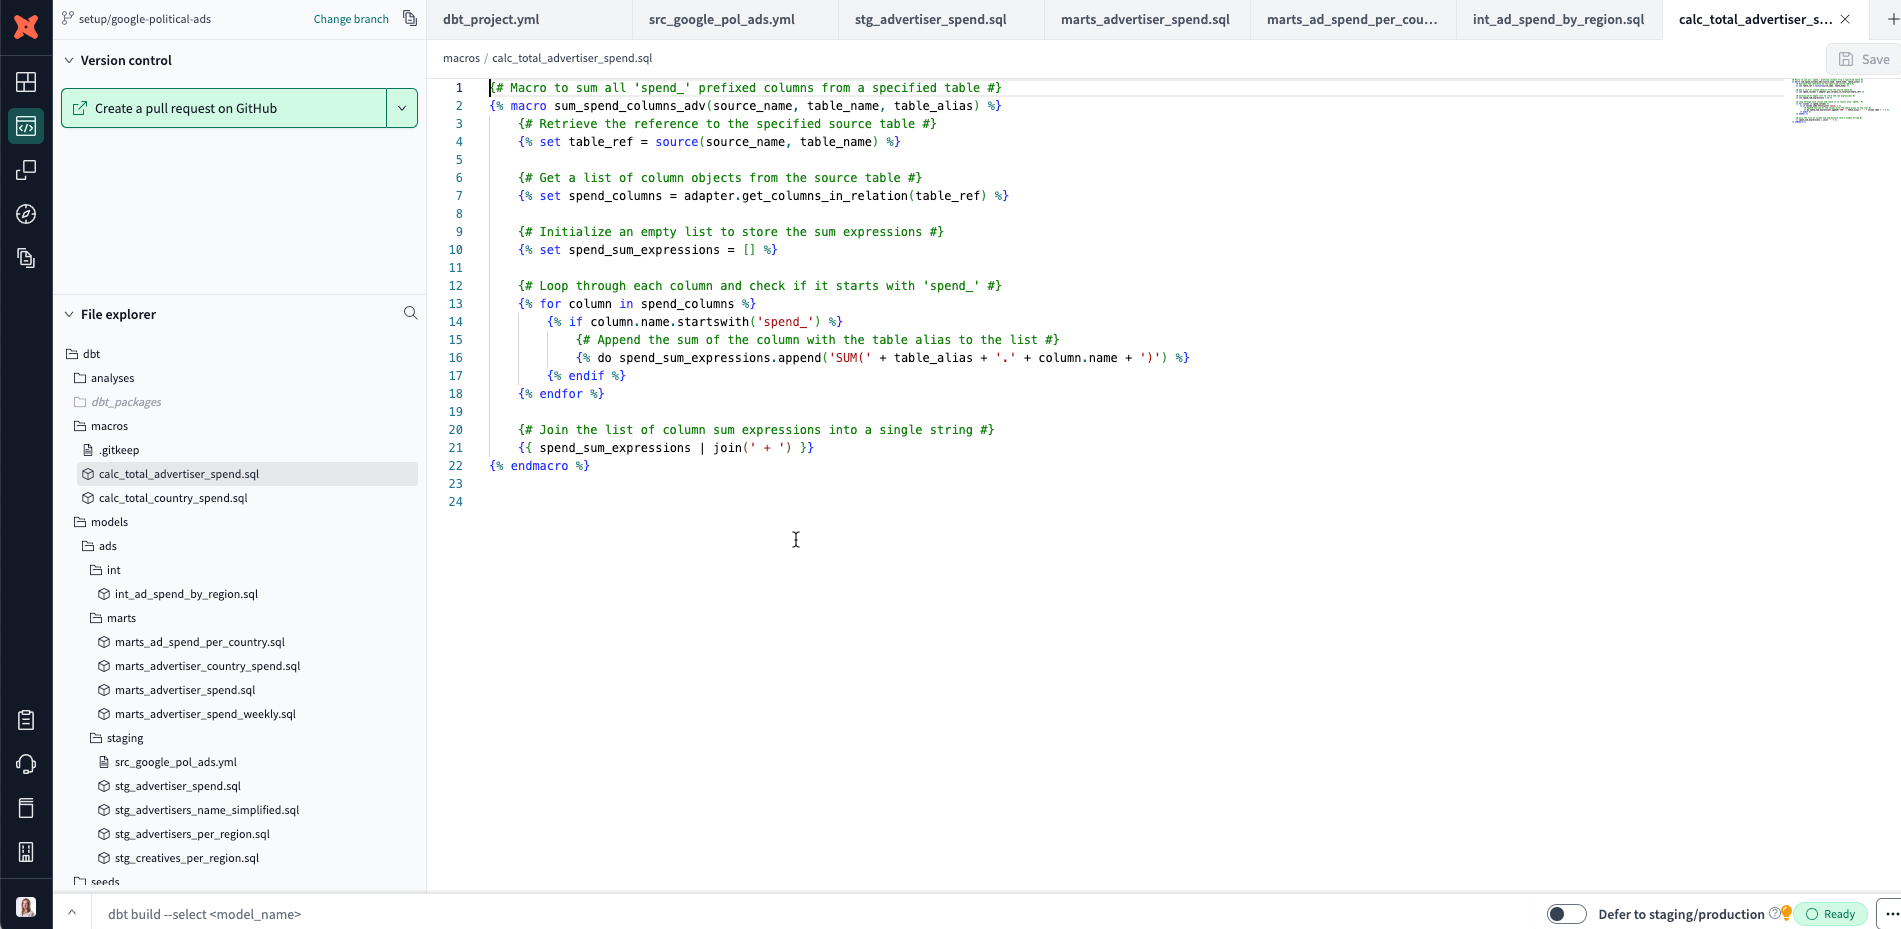Open dropdown next to Create pull request
This screenshot has width=1901, height=929.
tap(402, 108)
